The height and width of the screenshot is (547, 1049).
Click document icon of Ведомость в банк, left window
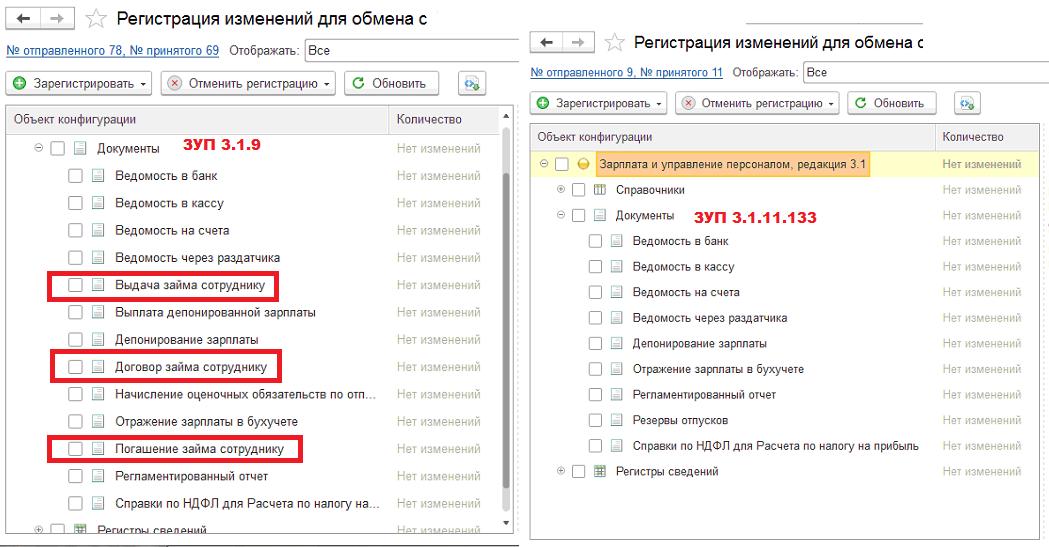pyautogui.click(x=98, y=176)
